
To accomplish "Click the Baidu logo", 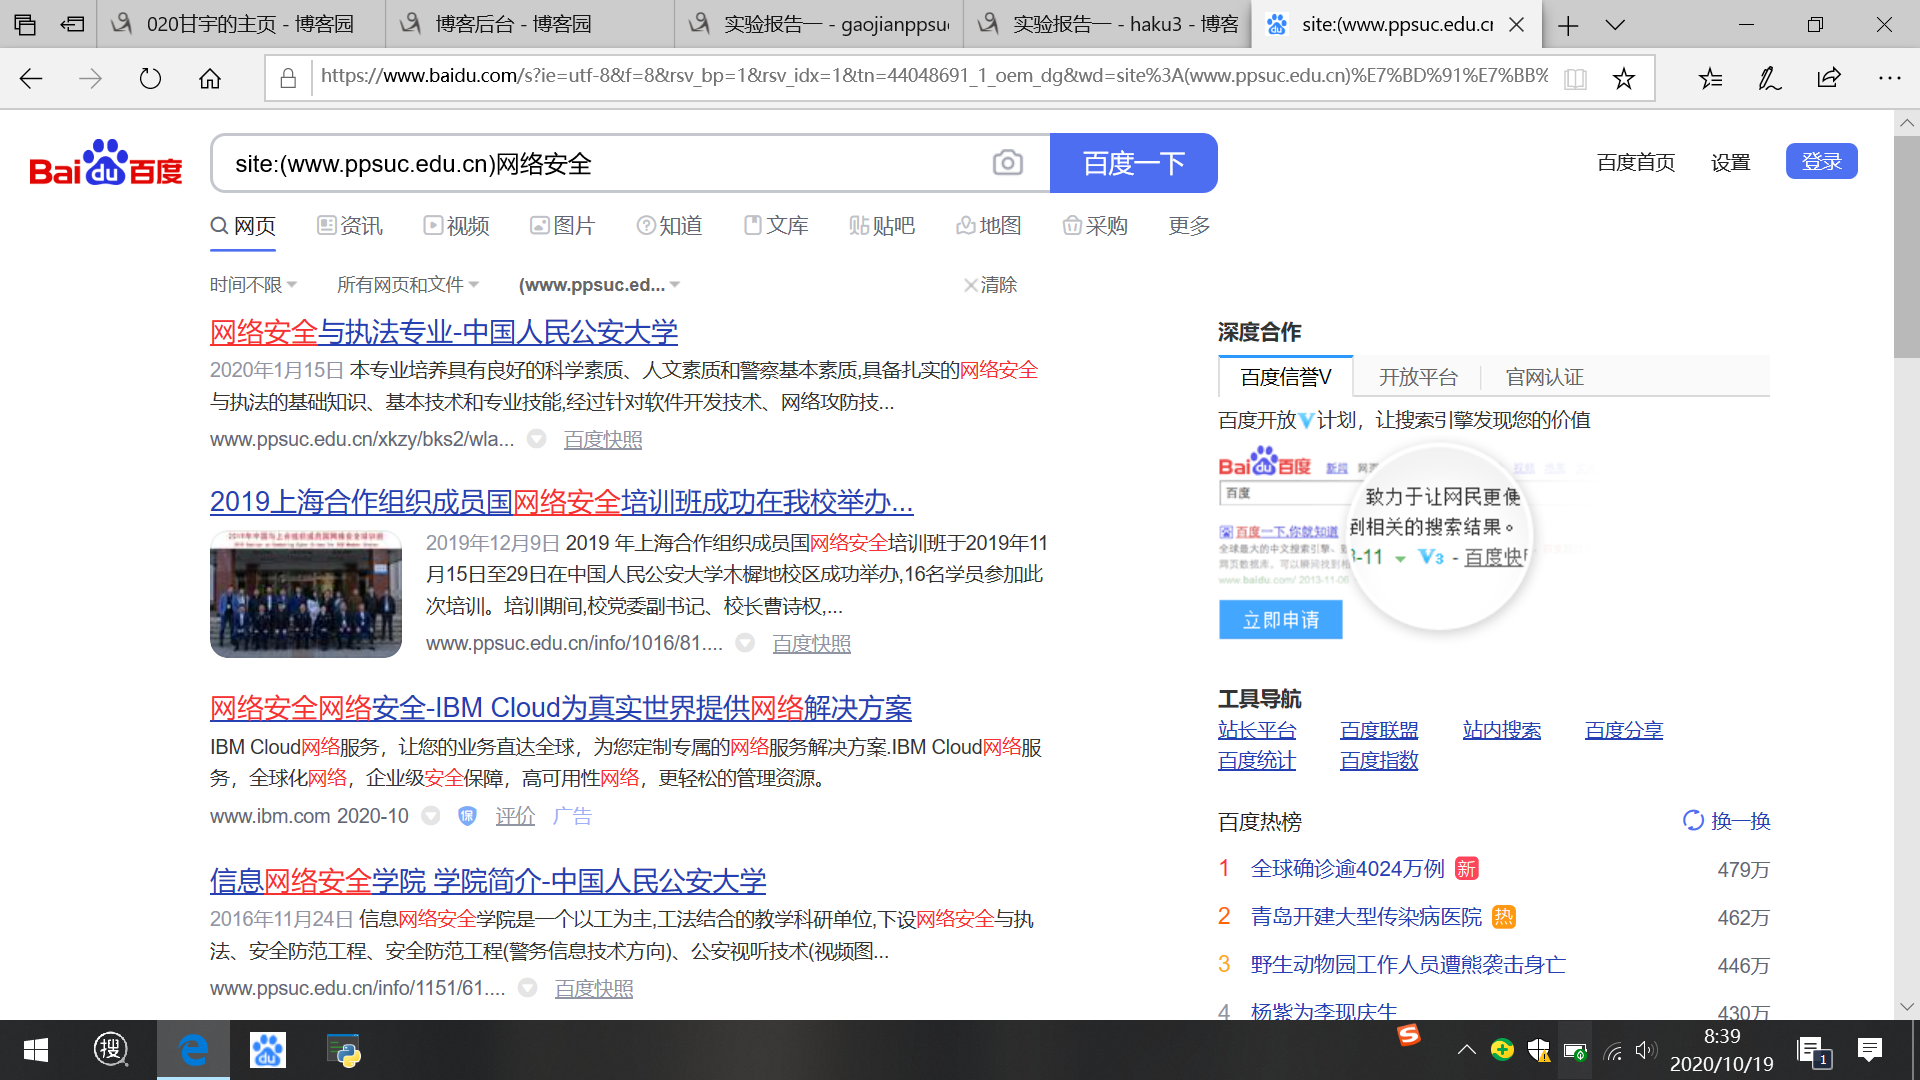I will tap(106, 163).
